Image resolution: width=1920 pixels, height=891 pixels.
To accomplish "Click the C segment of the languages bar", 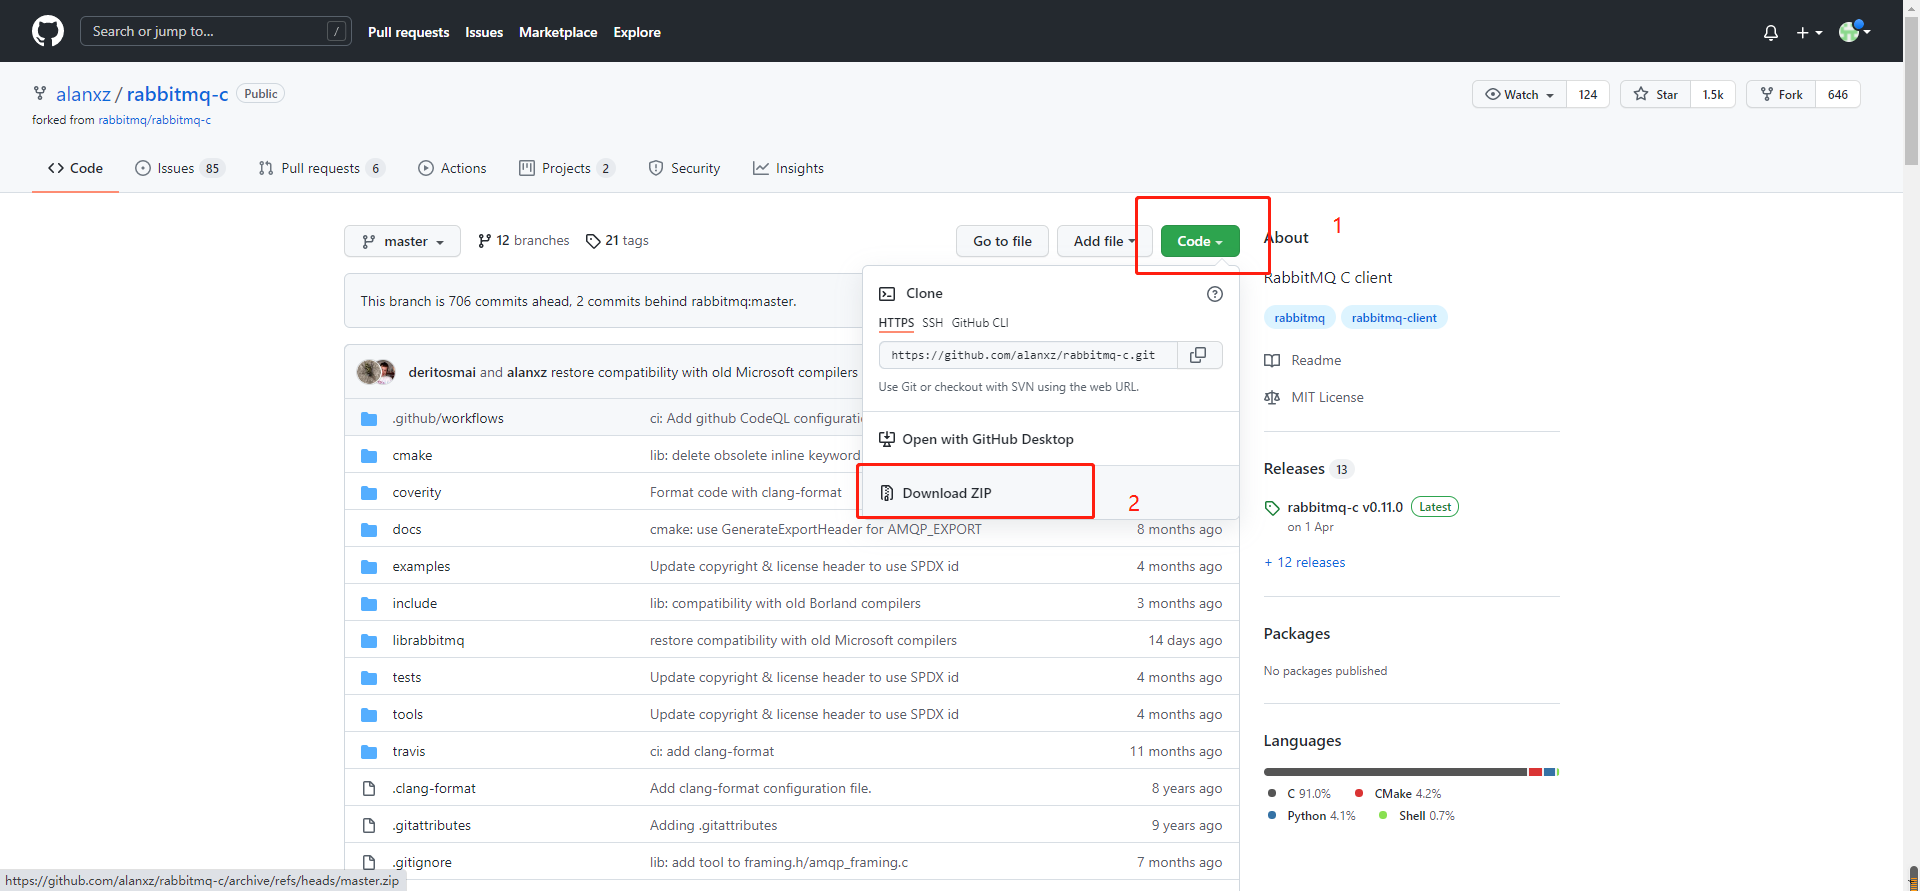I will [1395, 772].
